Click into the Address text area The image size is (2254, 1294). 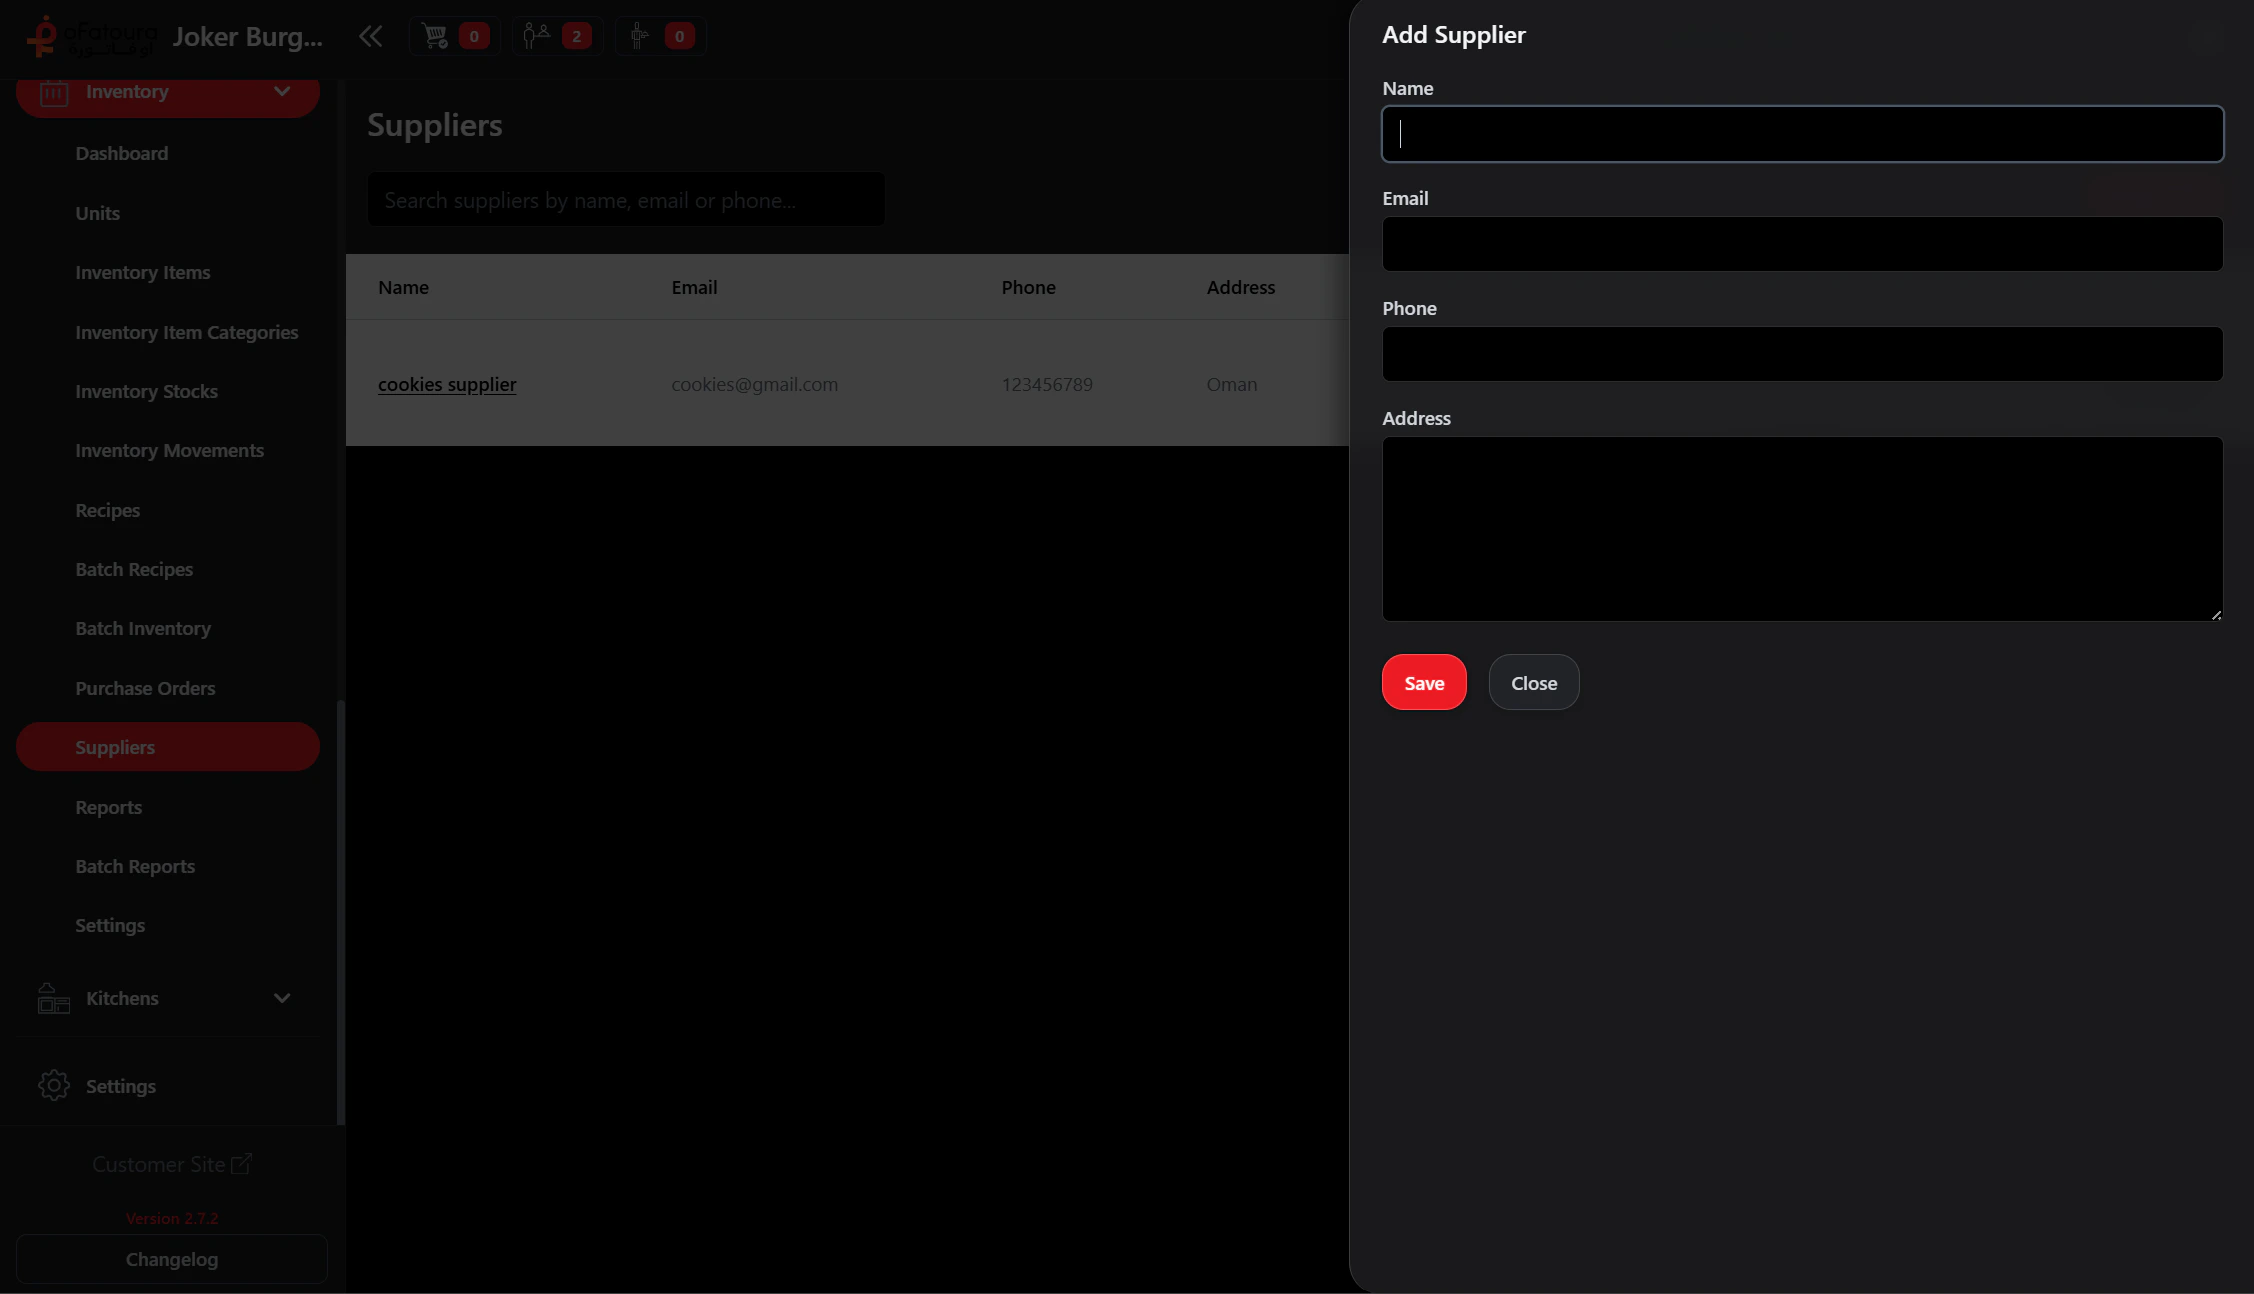(1802, 528)
